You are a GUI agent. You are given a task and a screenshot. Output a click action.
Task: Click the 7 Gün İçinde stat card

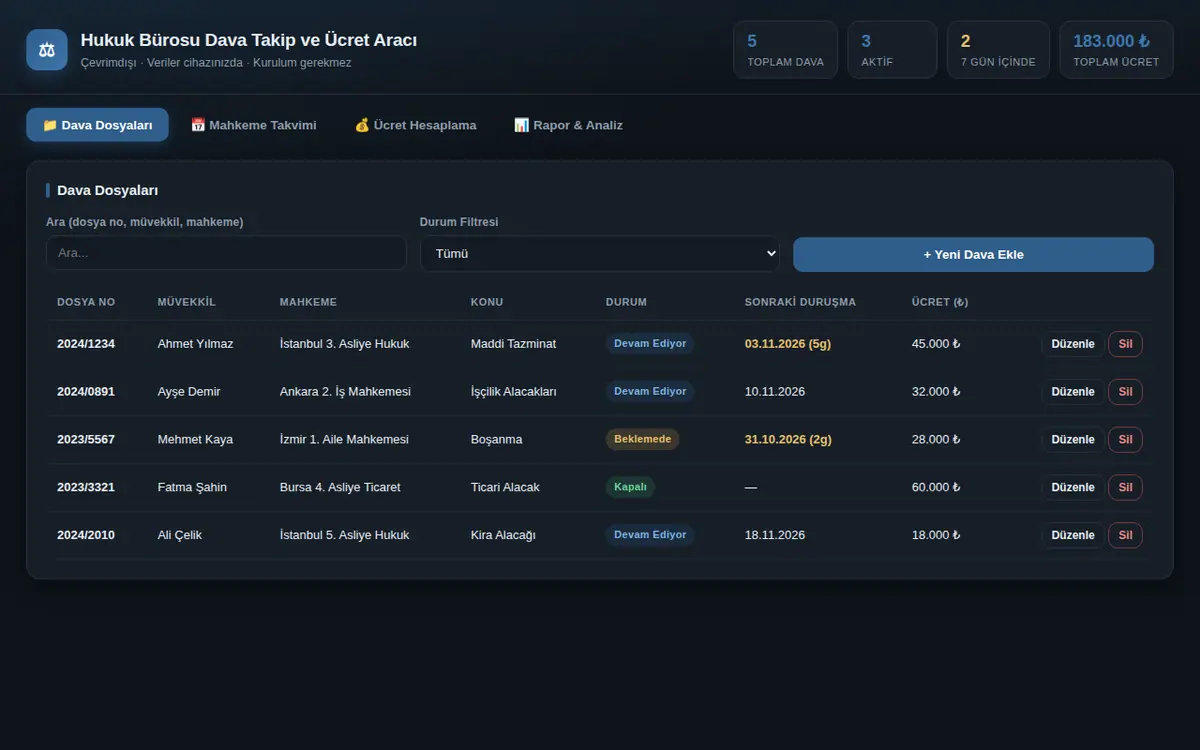[x=998, y=50]
